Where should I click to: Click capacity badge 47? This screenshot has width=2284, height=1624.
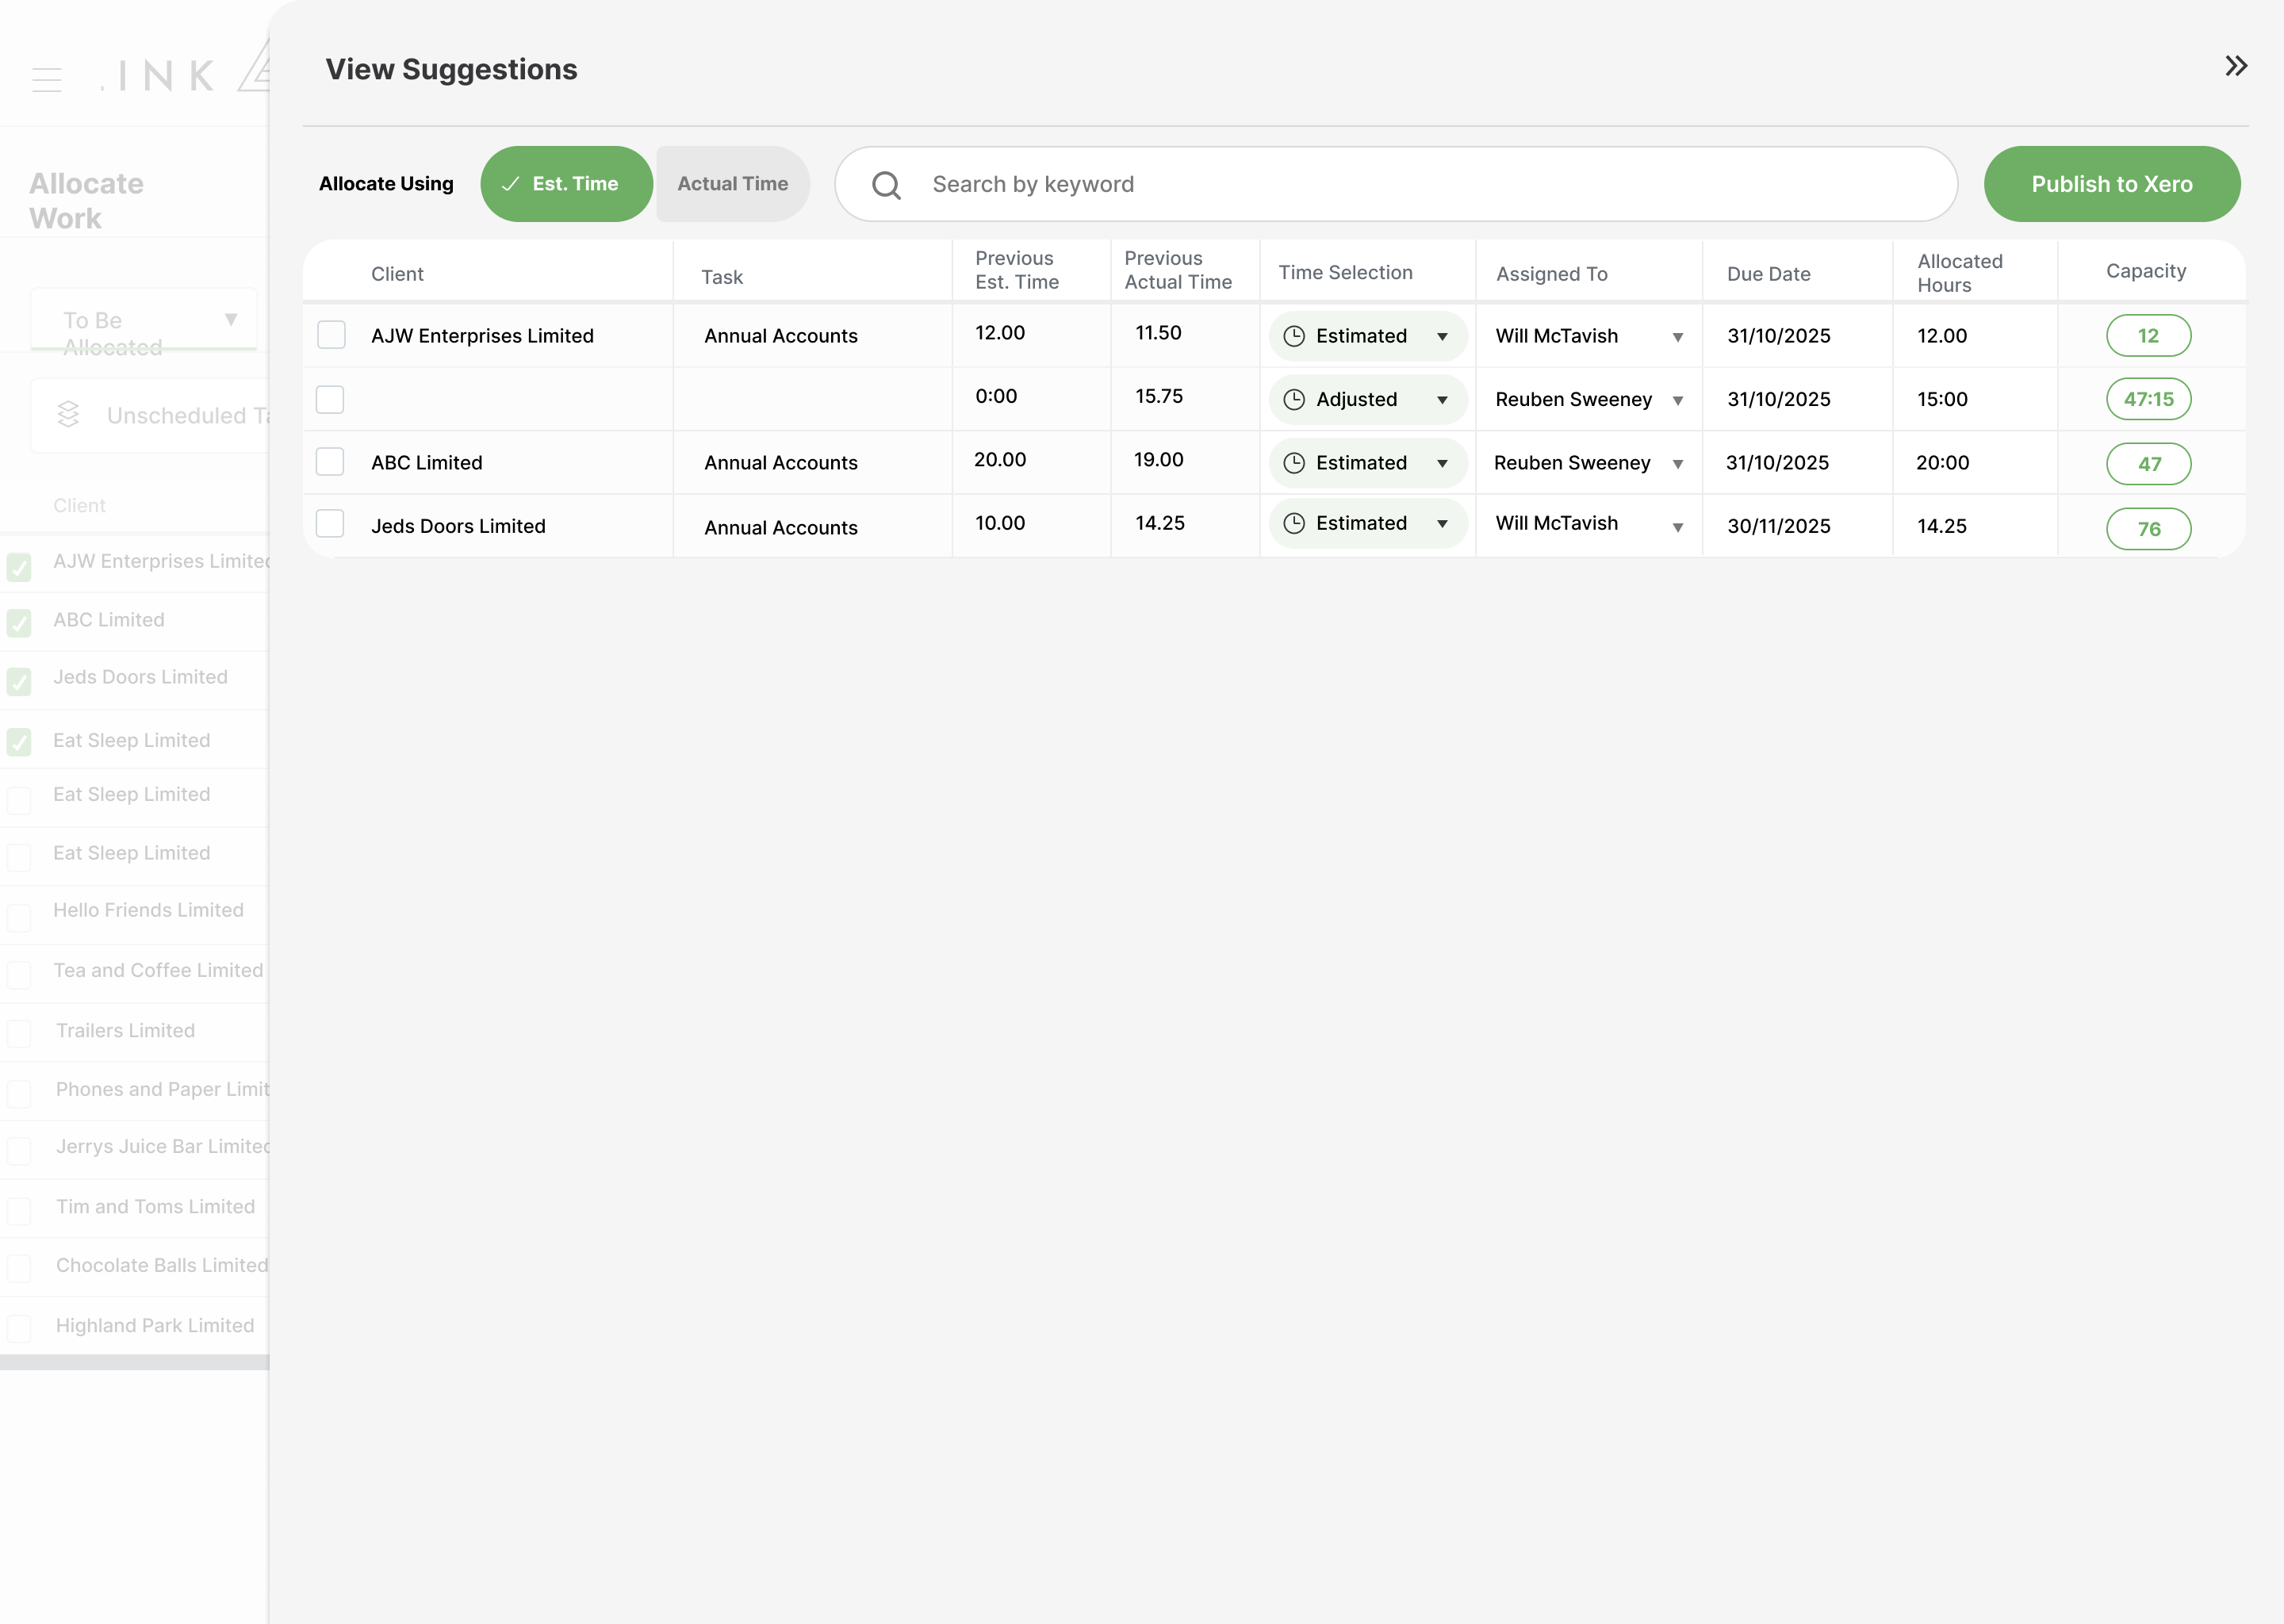2148,464
